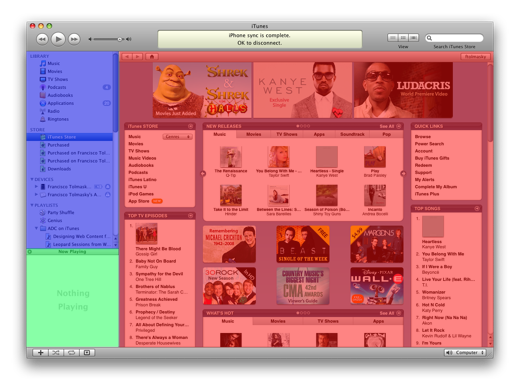Screen dimensions: 520x391
Task: Collapse the Playlists section triangle
Action: (32, 205)
